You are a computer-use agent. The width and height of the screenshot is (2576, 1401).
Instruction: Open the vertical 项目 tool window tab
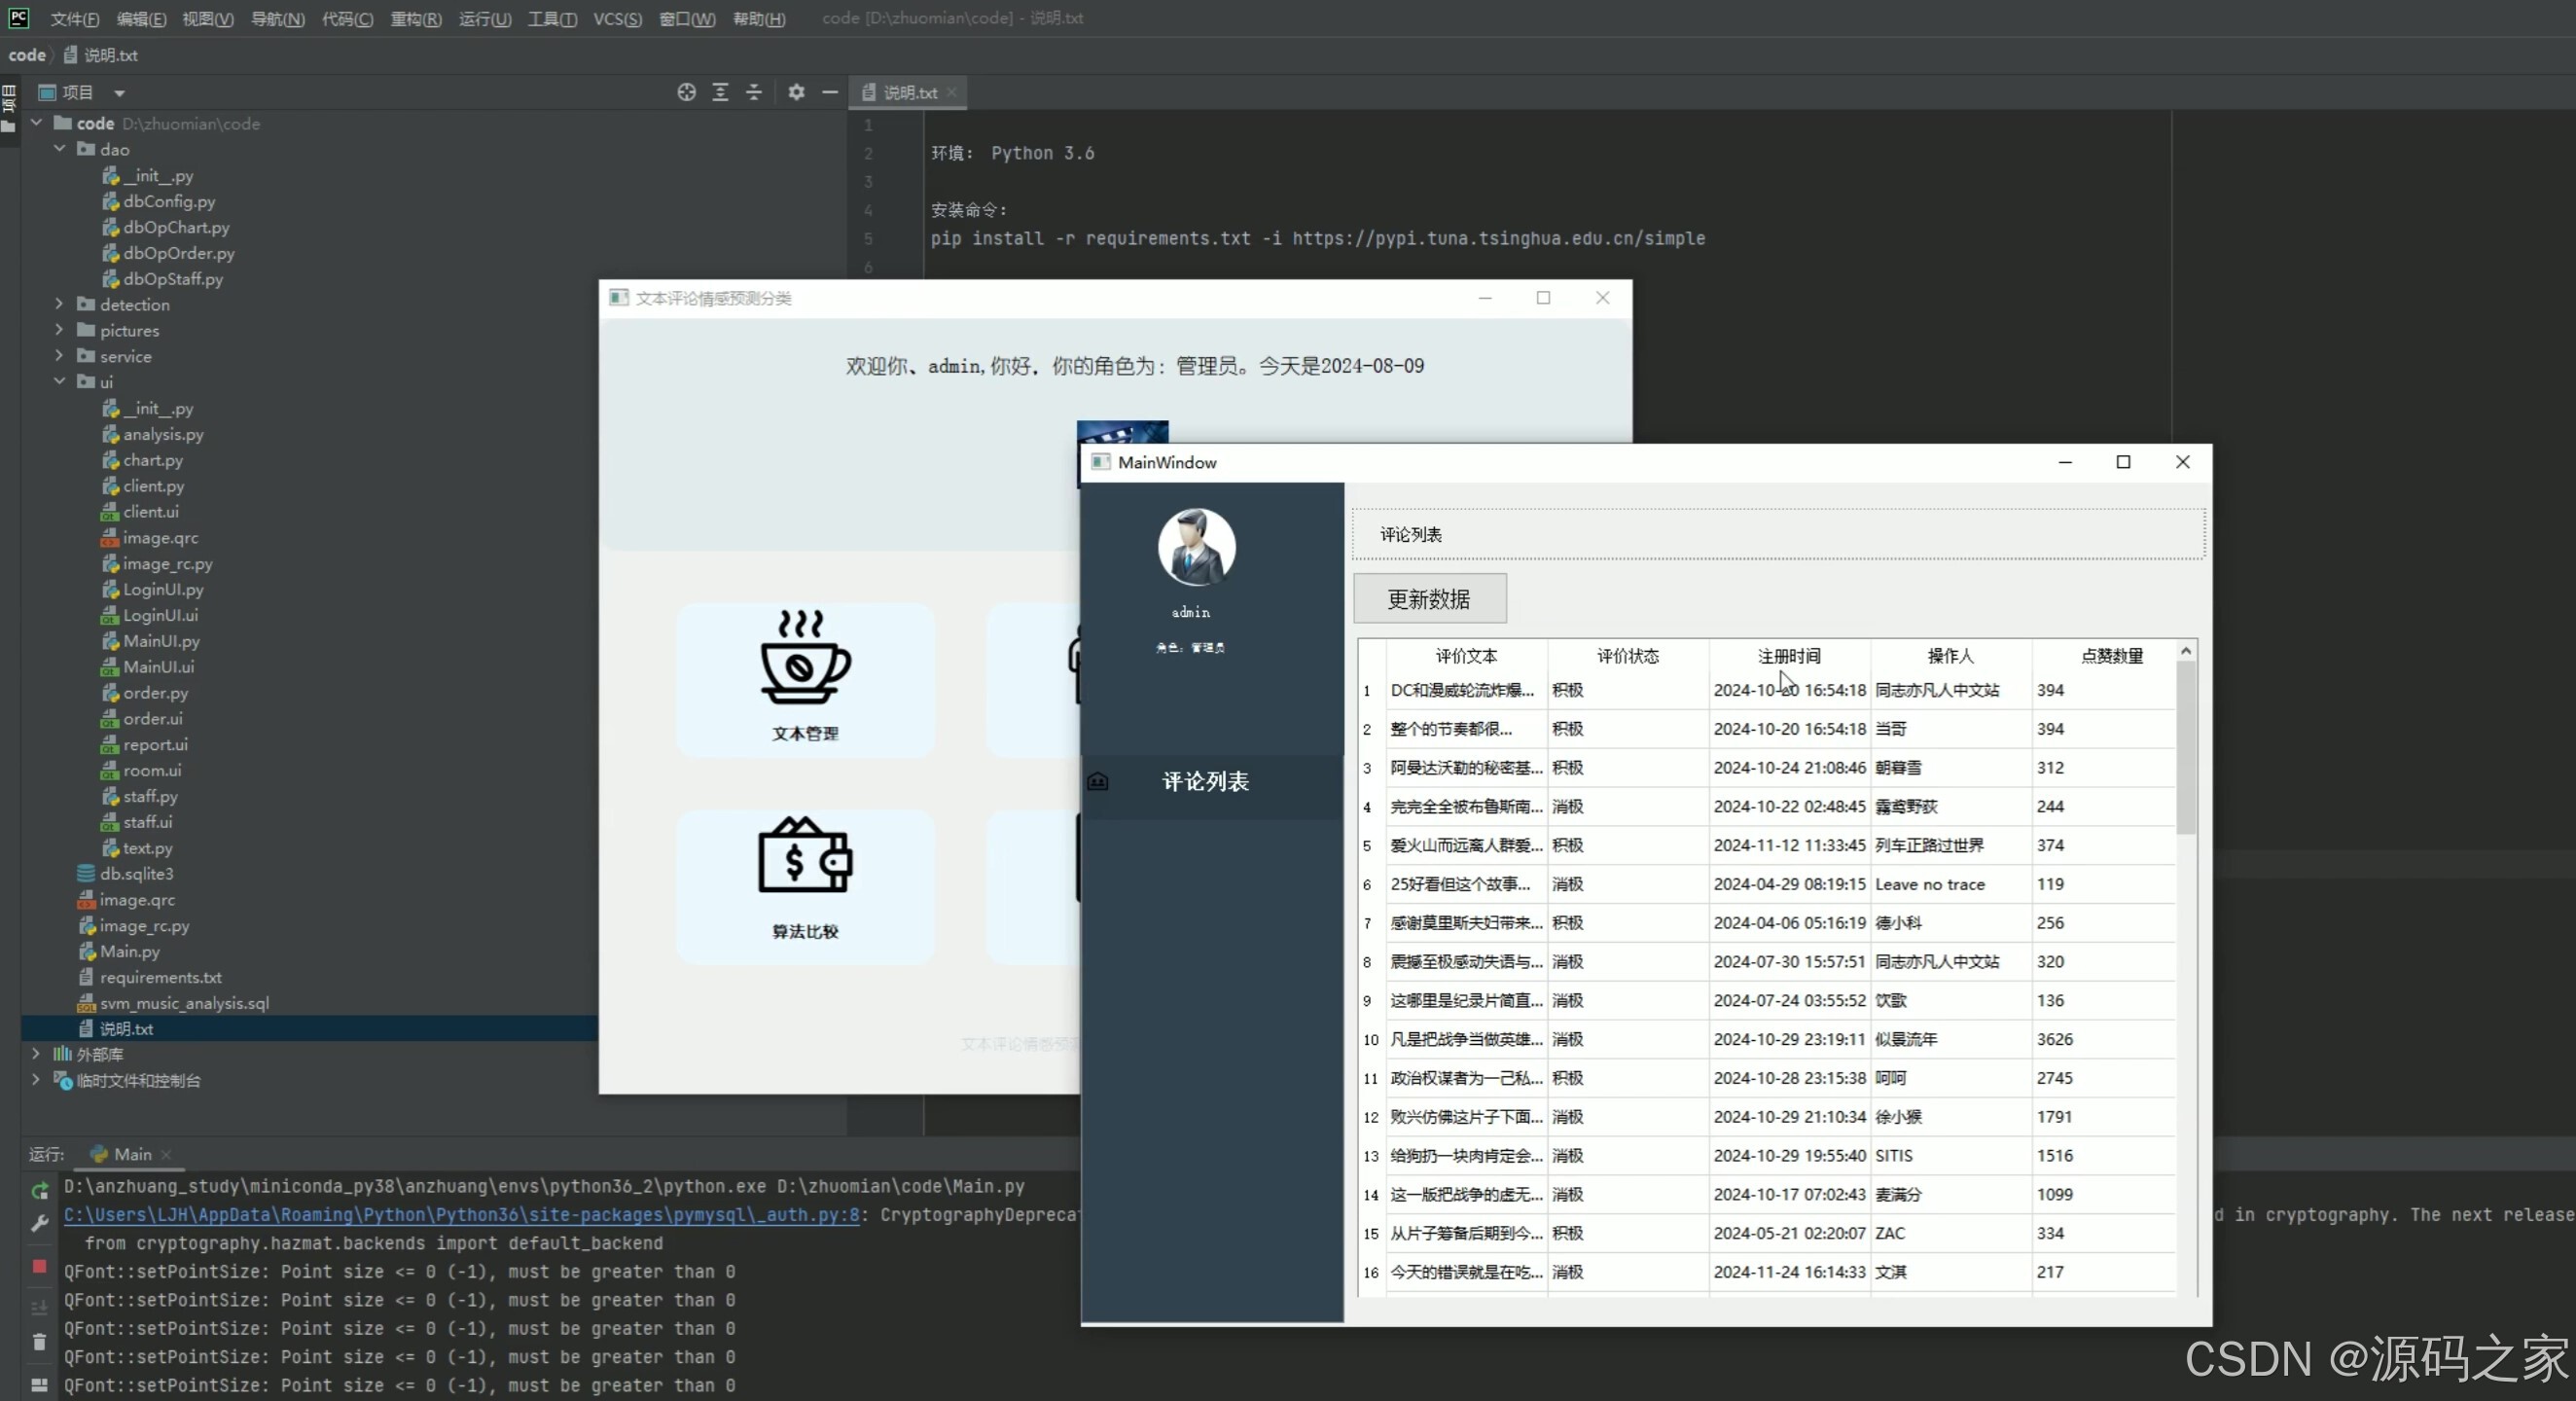pyautogui.click(x=9, y=108)
